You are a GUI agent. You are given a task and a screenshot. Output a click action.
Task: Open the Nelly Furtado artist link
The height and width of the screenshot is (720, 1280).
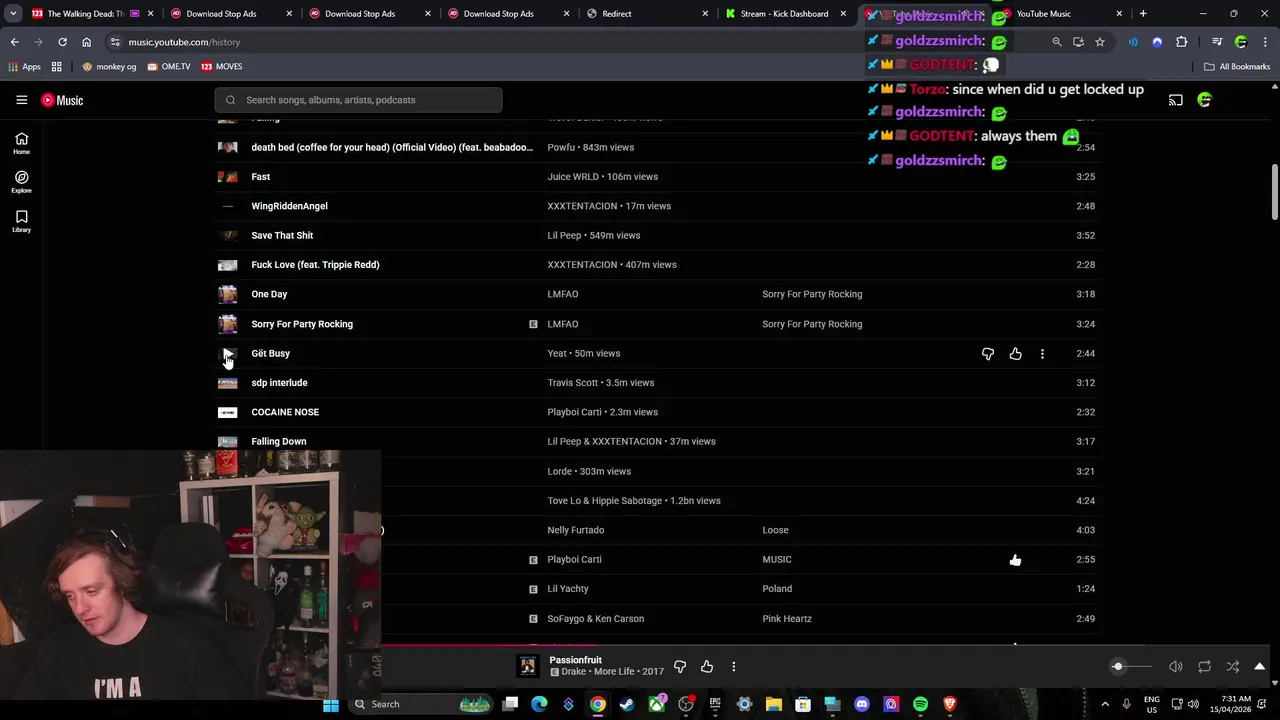pos(576,530)
